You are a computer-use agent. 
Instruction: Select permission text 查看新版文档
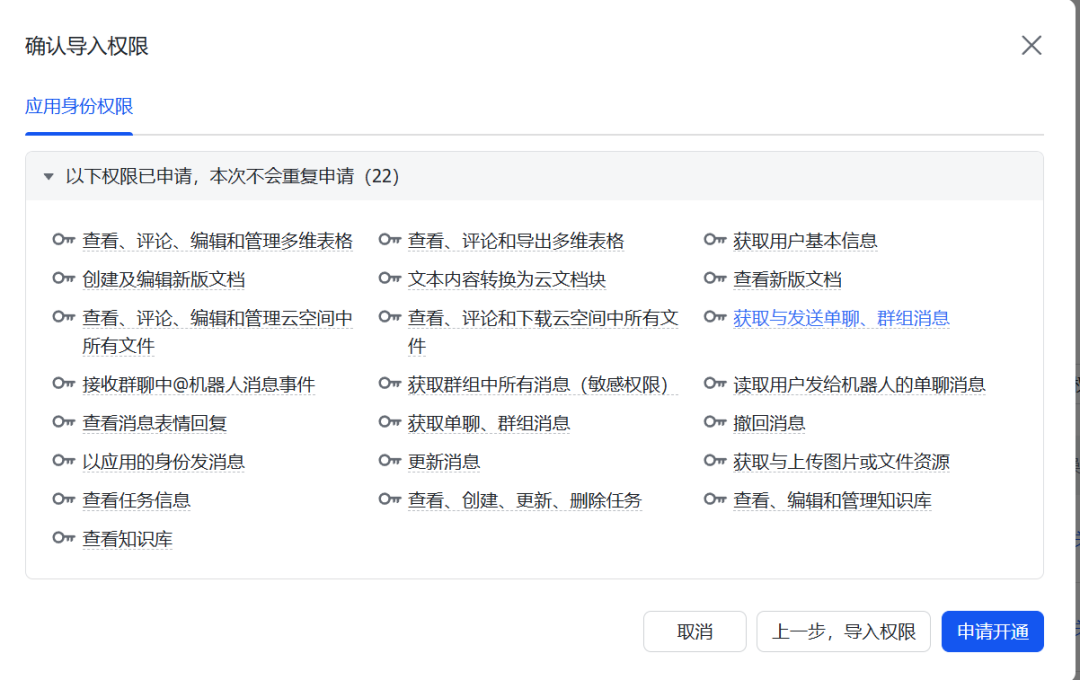[x=787, y=280]
